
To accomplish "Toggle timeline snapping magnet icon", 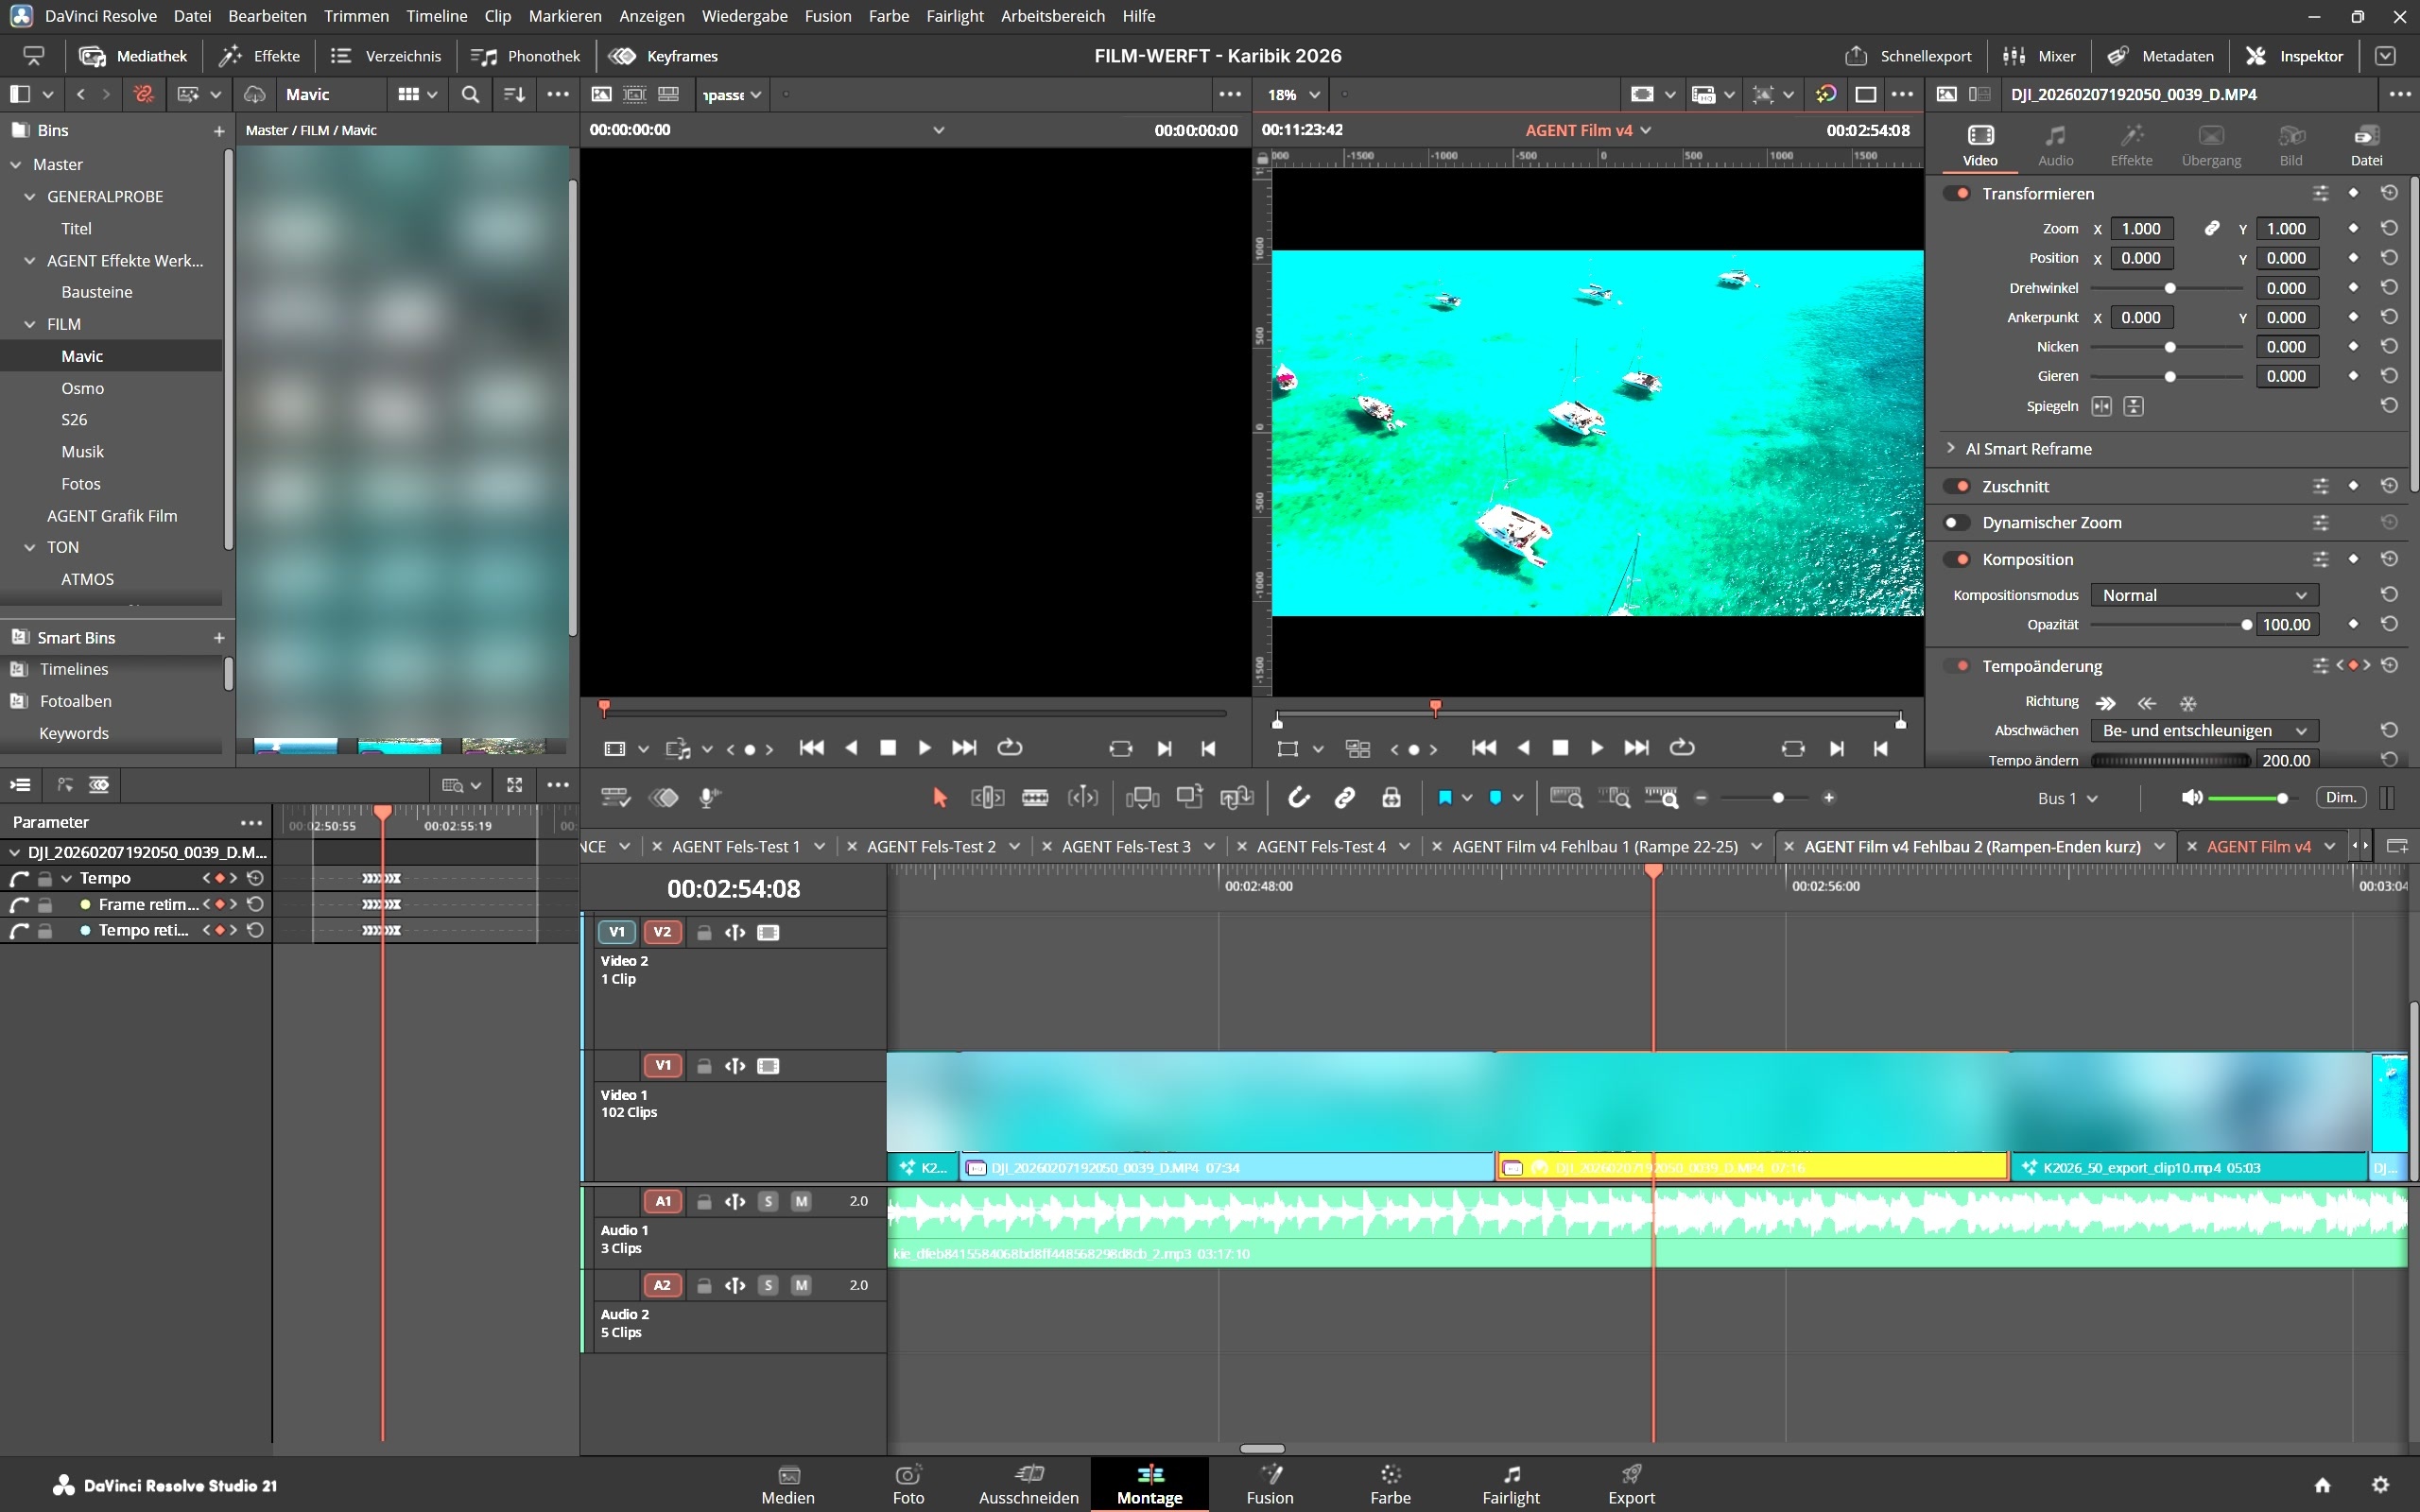I will (x=1298, y=797).
